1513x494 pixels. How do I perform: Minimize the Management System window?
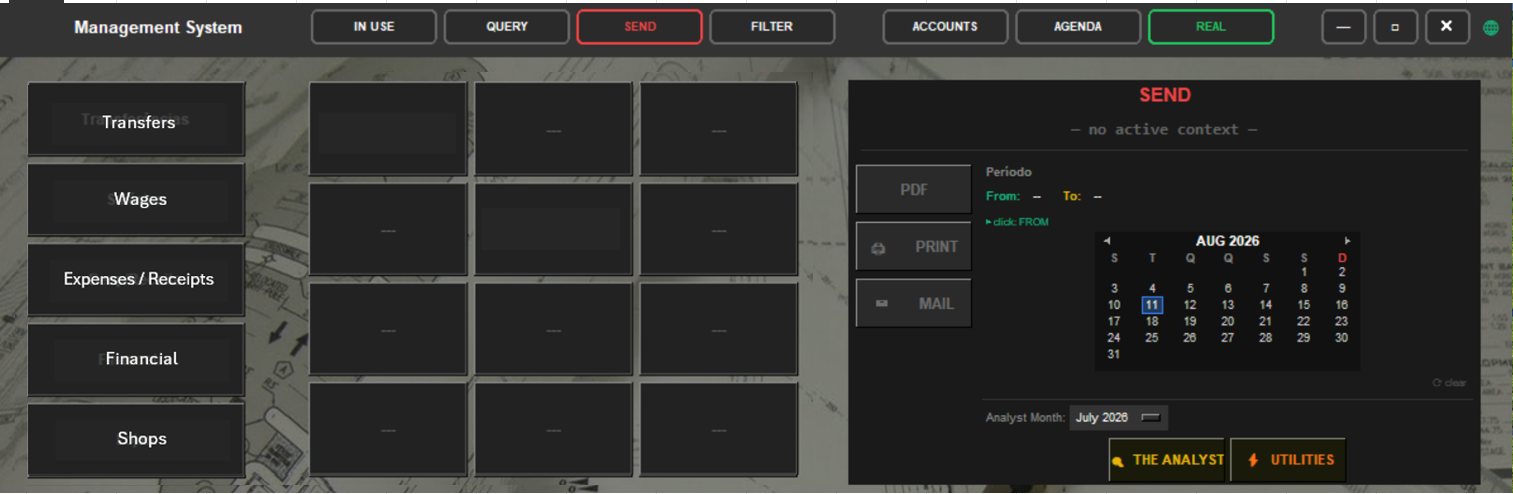tap(1344, 27)
